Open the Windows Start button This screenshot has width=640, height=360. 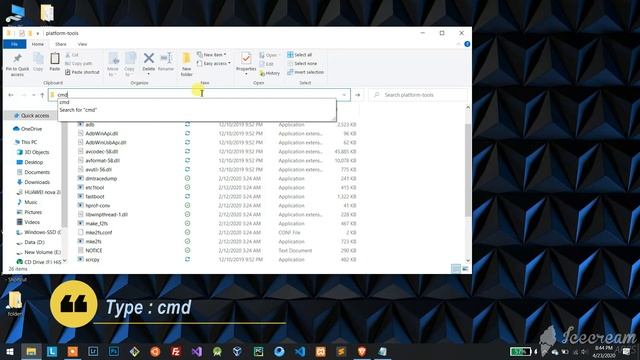tap(10, 351)
